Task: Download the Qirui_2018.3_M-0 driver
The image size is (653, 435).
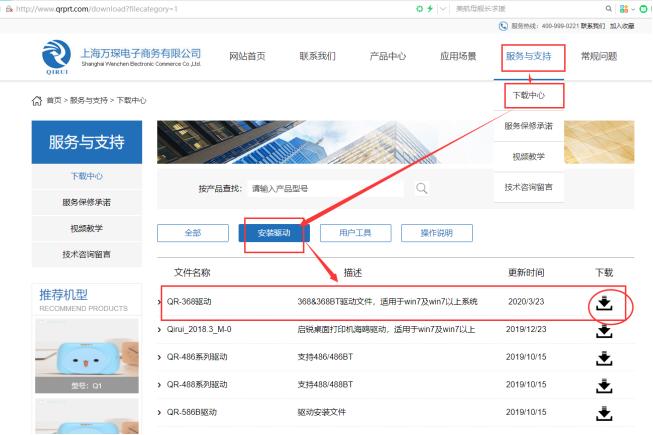Action: click(x=604, y=331)
